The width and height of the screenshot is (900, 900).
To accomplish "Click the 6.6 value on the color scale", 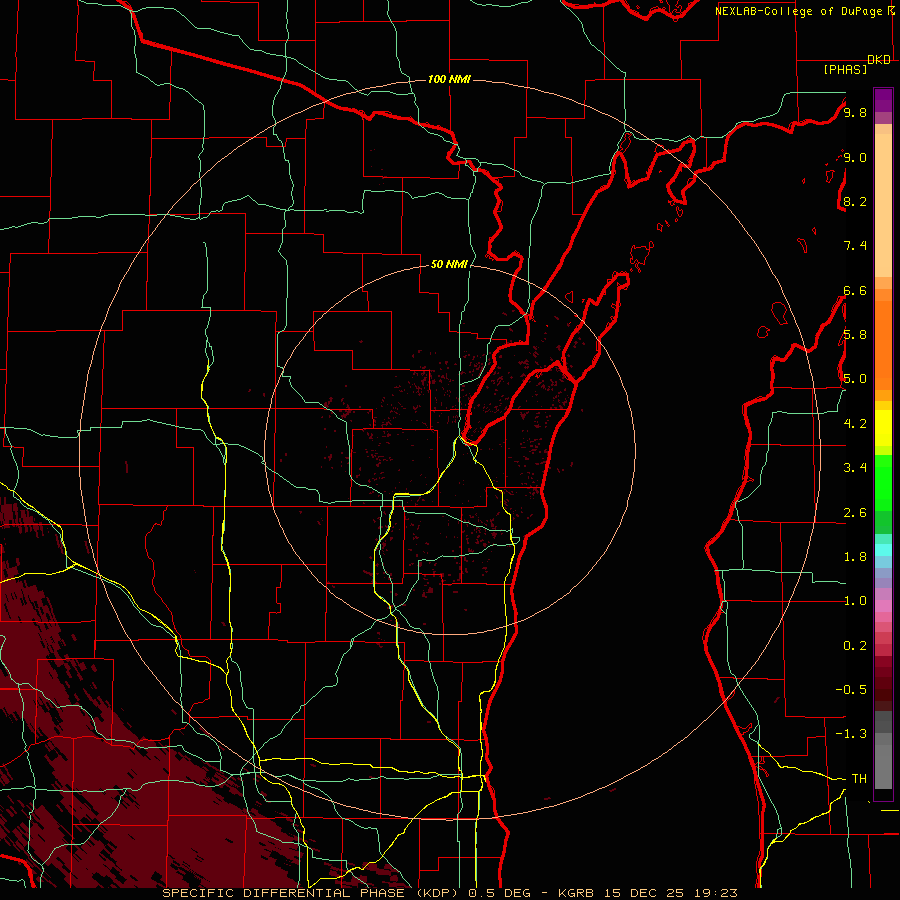I will pos(855,290).
